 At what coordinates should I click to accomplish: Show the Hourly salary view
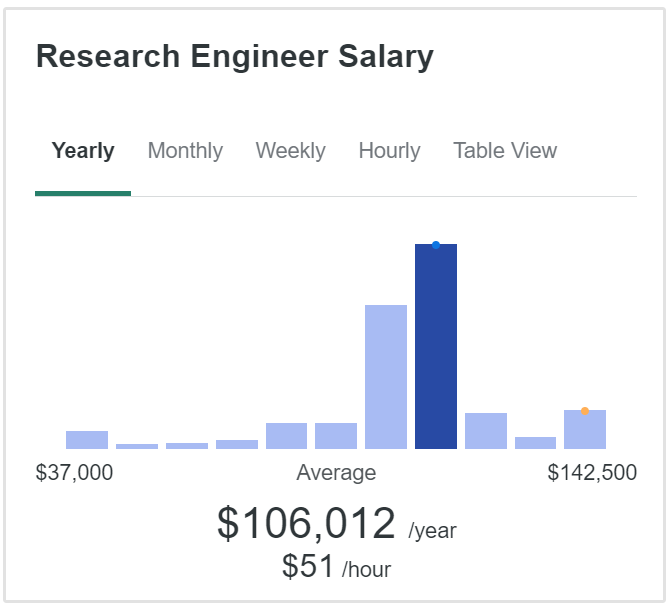[x=389, y=151]
